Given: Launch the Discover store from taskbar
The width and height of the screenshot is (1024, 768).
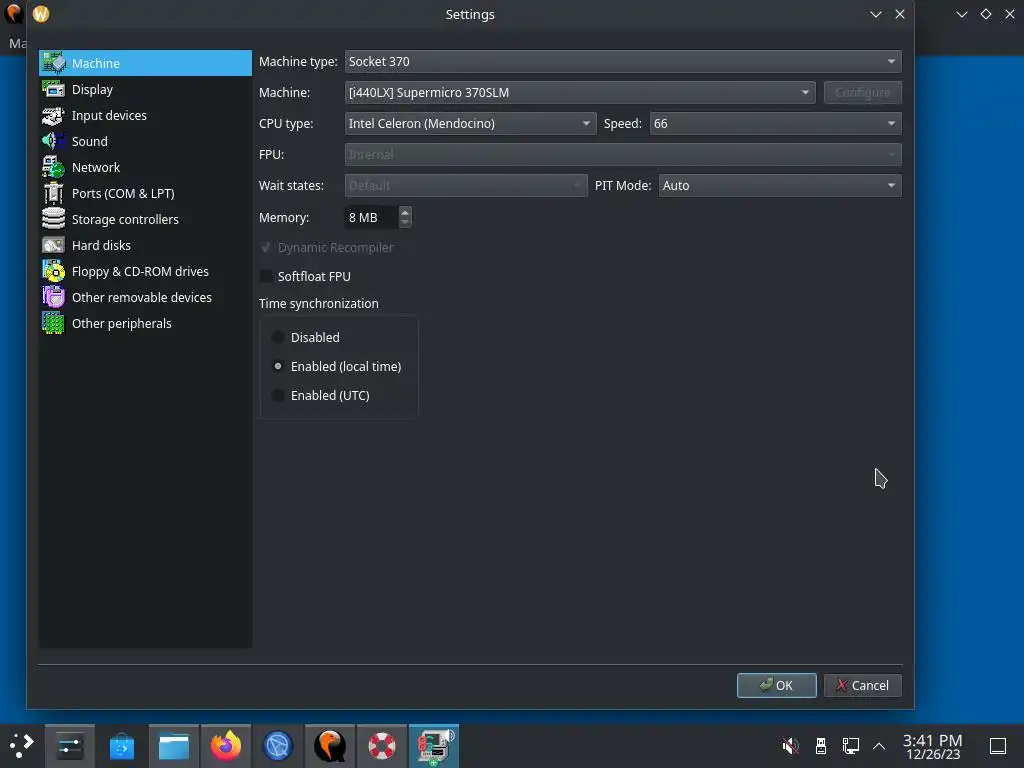Looking at the screenshot, I should 121,746.
